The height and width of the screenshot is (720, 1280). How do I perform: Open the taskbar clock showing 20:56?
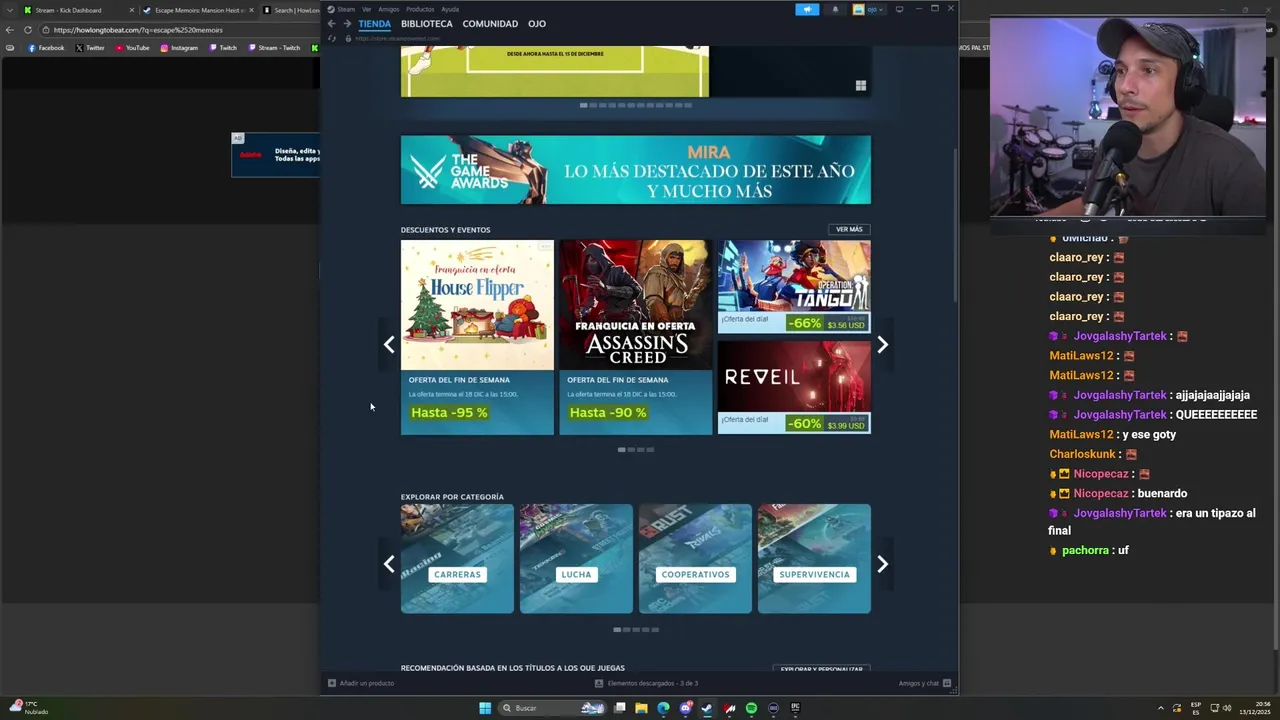click(1255, 708)
